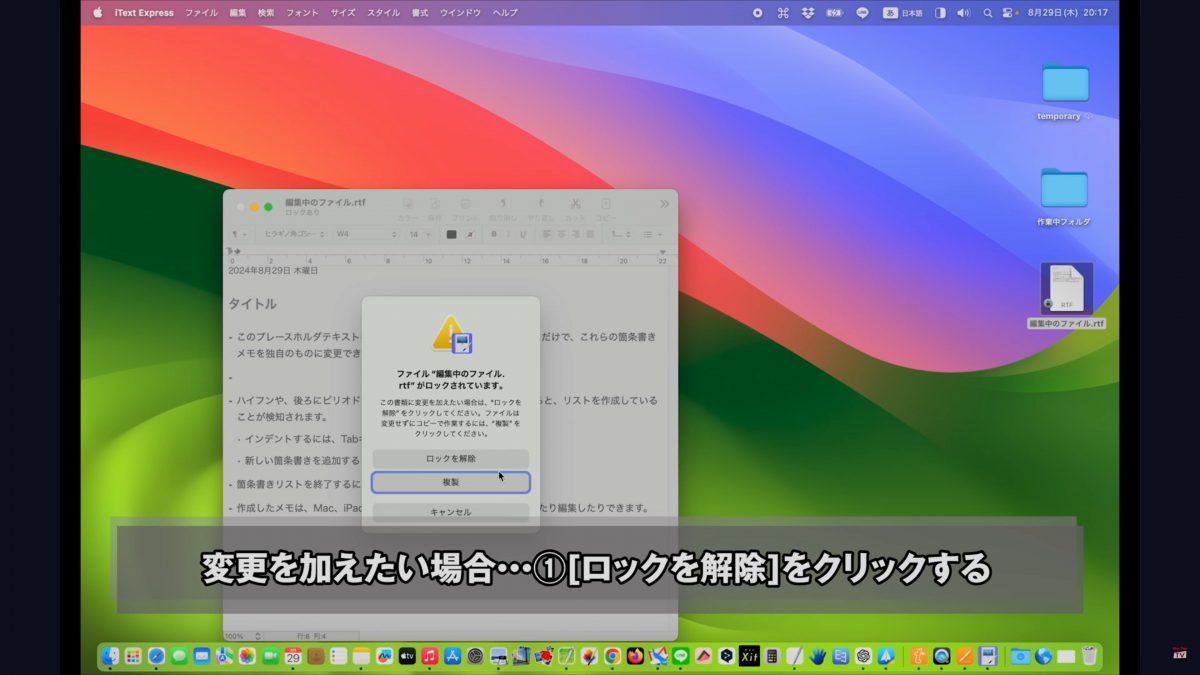Screen dimensions: 1200x675
Task: Open Safari from the Dock
Action: point(157,656)
